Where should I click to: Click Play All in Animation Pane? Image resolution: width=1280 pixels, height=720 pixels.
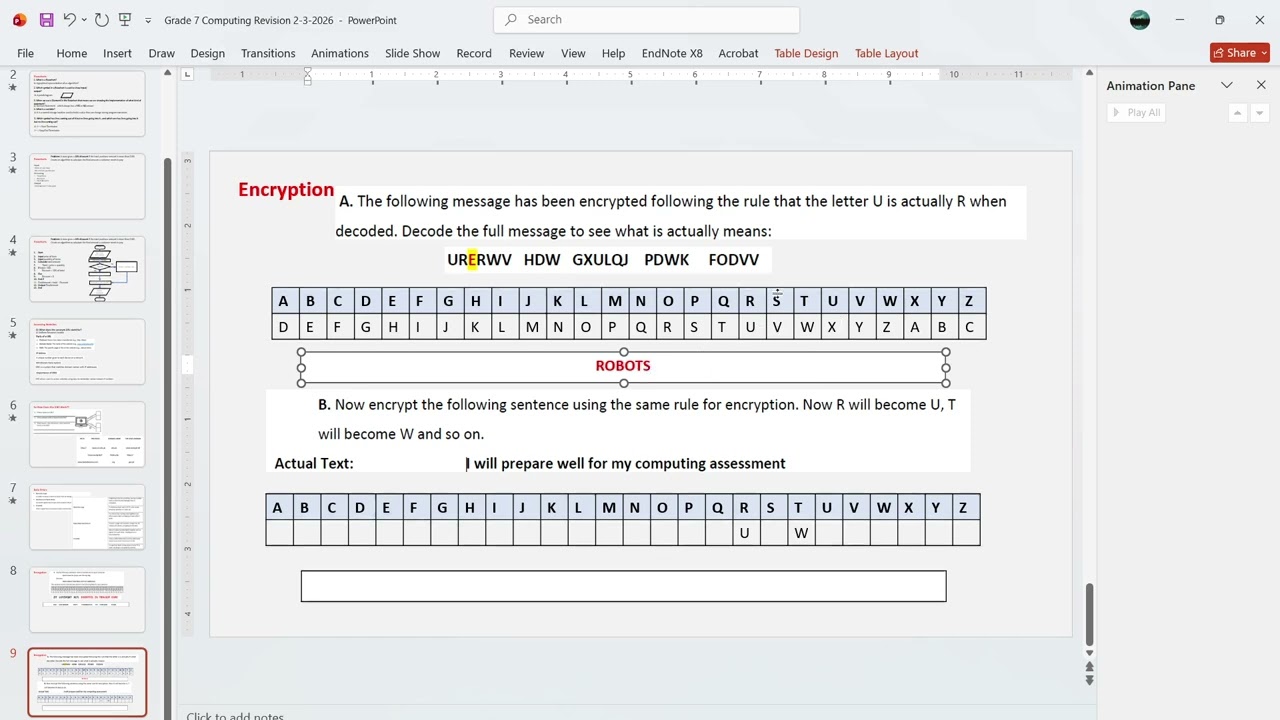1136,112
